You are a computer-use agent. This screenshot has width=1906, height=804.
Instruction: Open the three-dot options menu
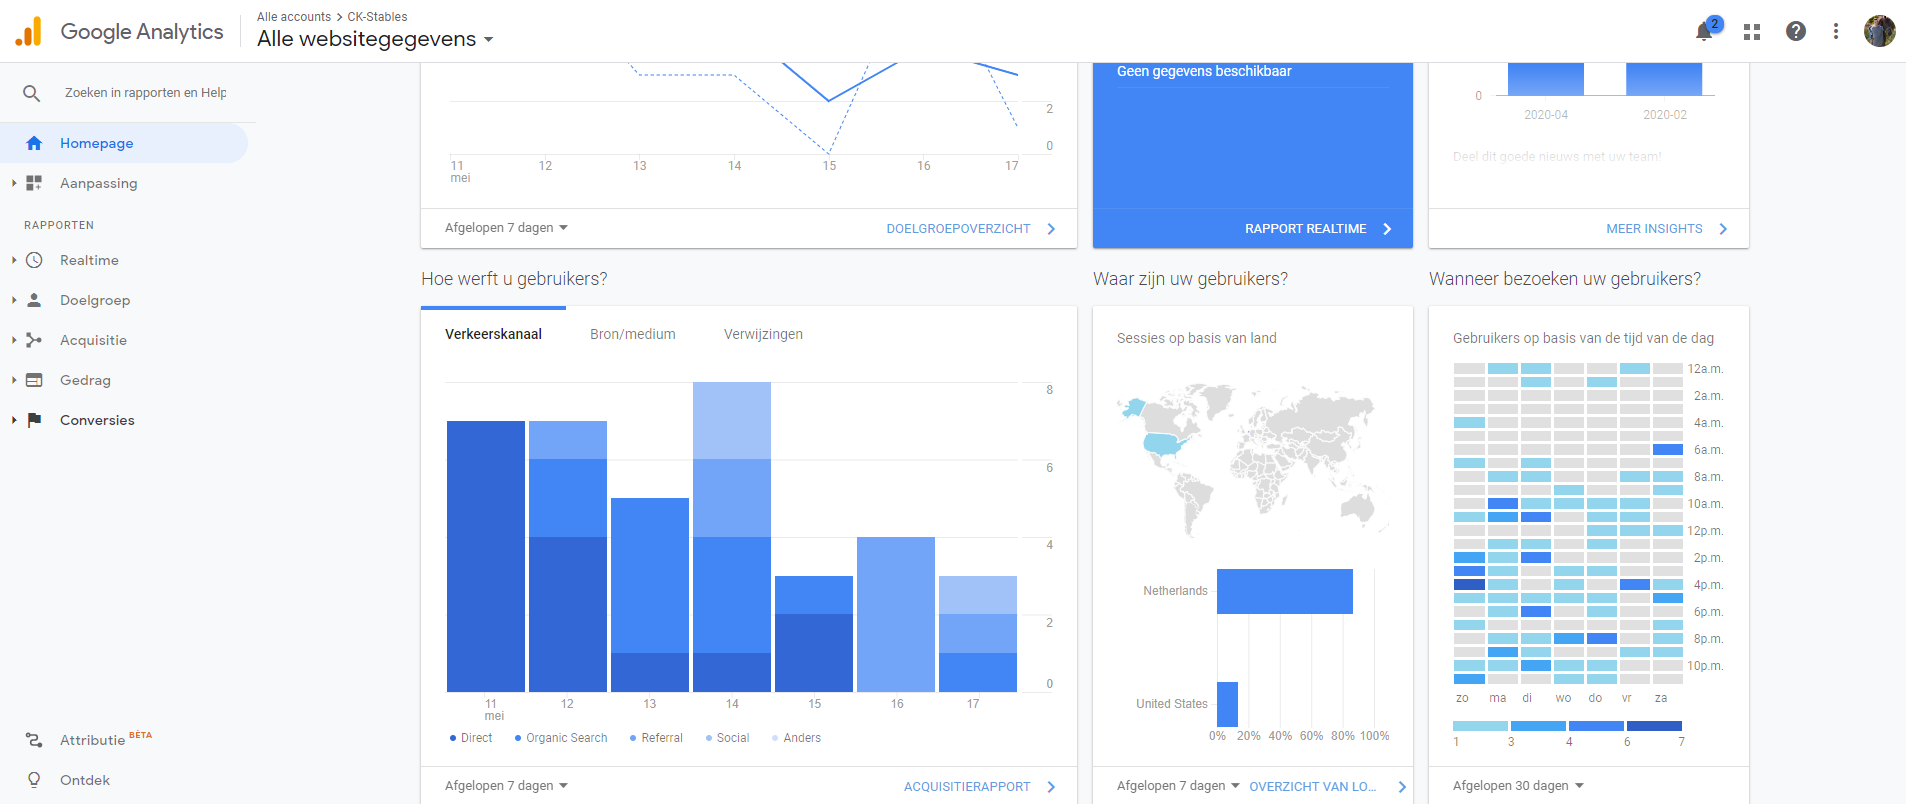click(1835, 32)
